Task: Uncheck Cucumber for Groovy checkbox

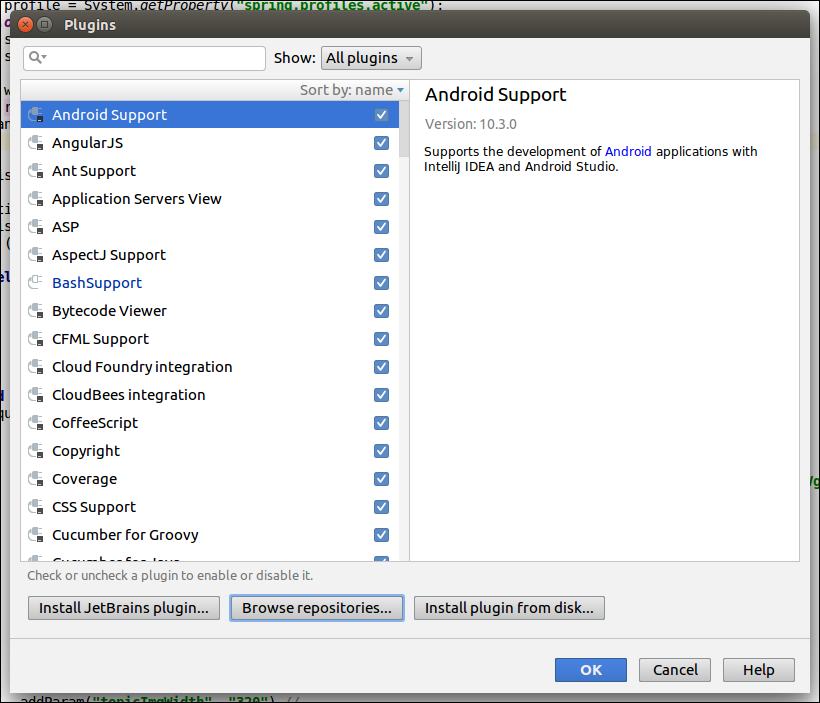Action: (381, 535)
